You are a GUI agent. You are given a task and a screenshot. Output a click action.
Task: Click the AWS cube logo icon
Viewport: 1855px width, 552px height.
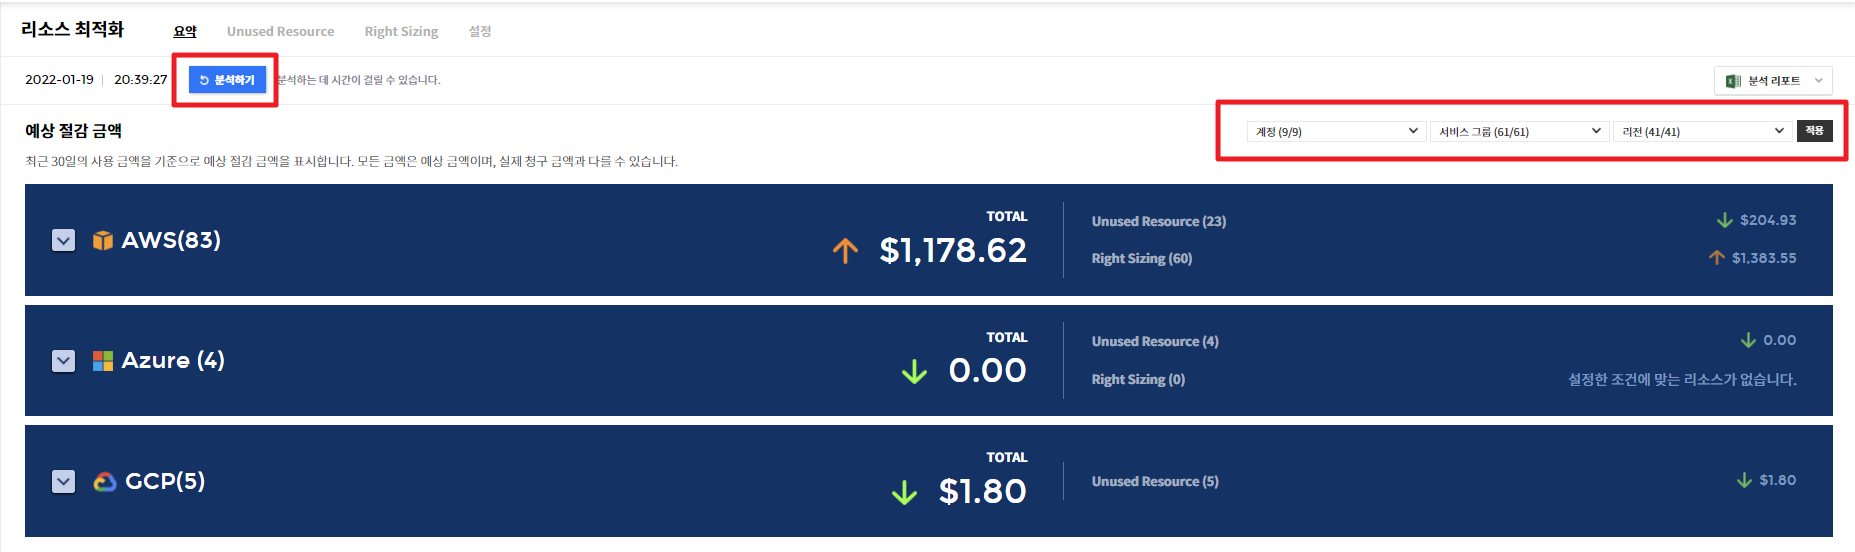point(102,240)
